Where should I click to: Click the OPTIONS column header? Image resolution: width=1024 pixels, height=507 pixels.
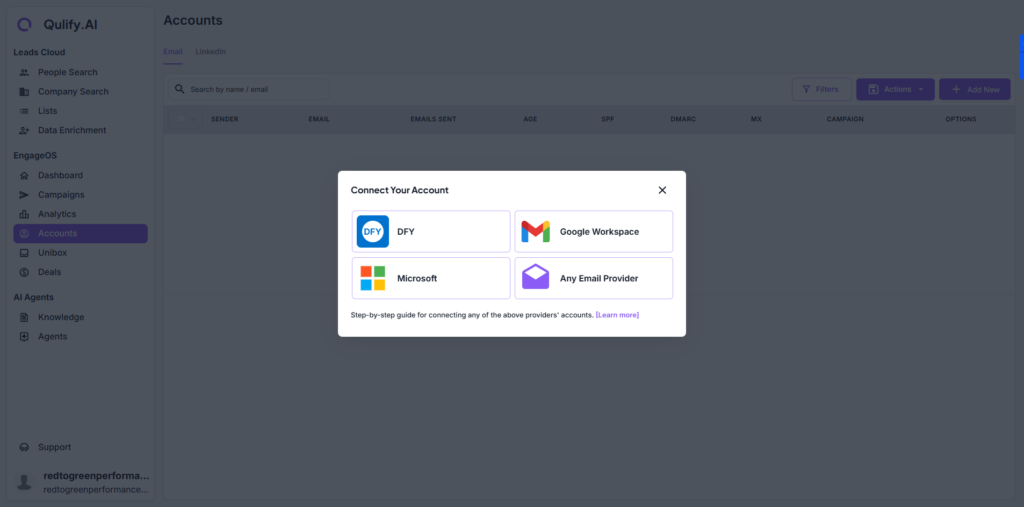[x=961, y=120]
